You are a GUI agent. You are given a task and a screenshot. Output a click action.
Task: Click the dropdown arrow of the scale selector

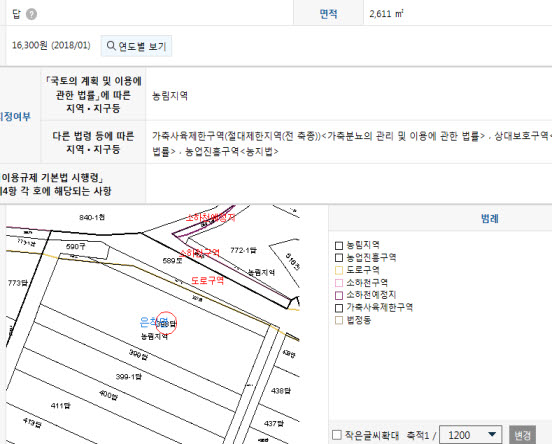[x=492, y=434]
